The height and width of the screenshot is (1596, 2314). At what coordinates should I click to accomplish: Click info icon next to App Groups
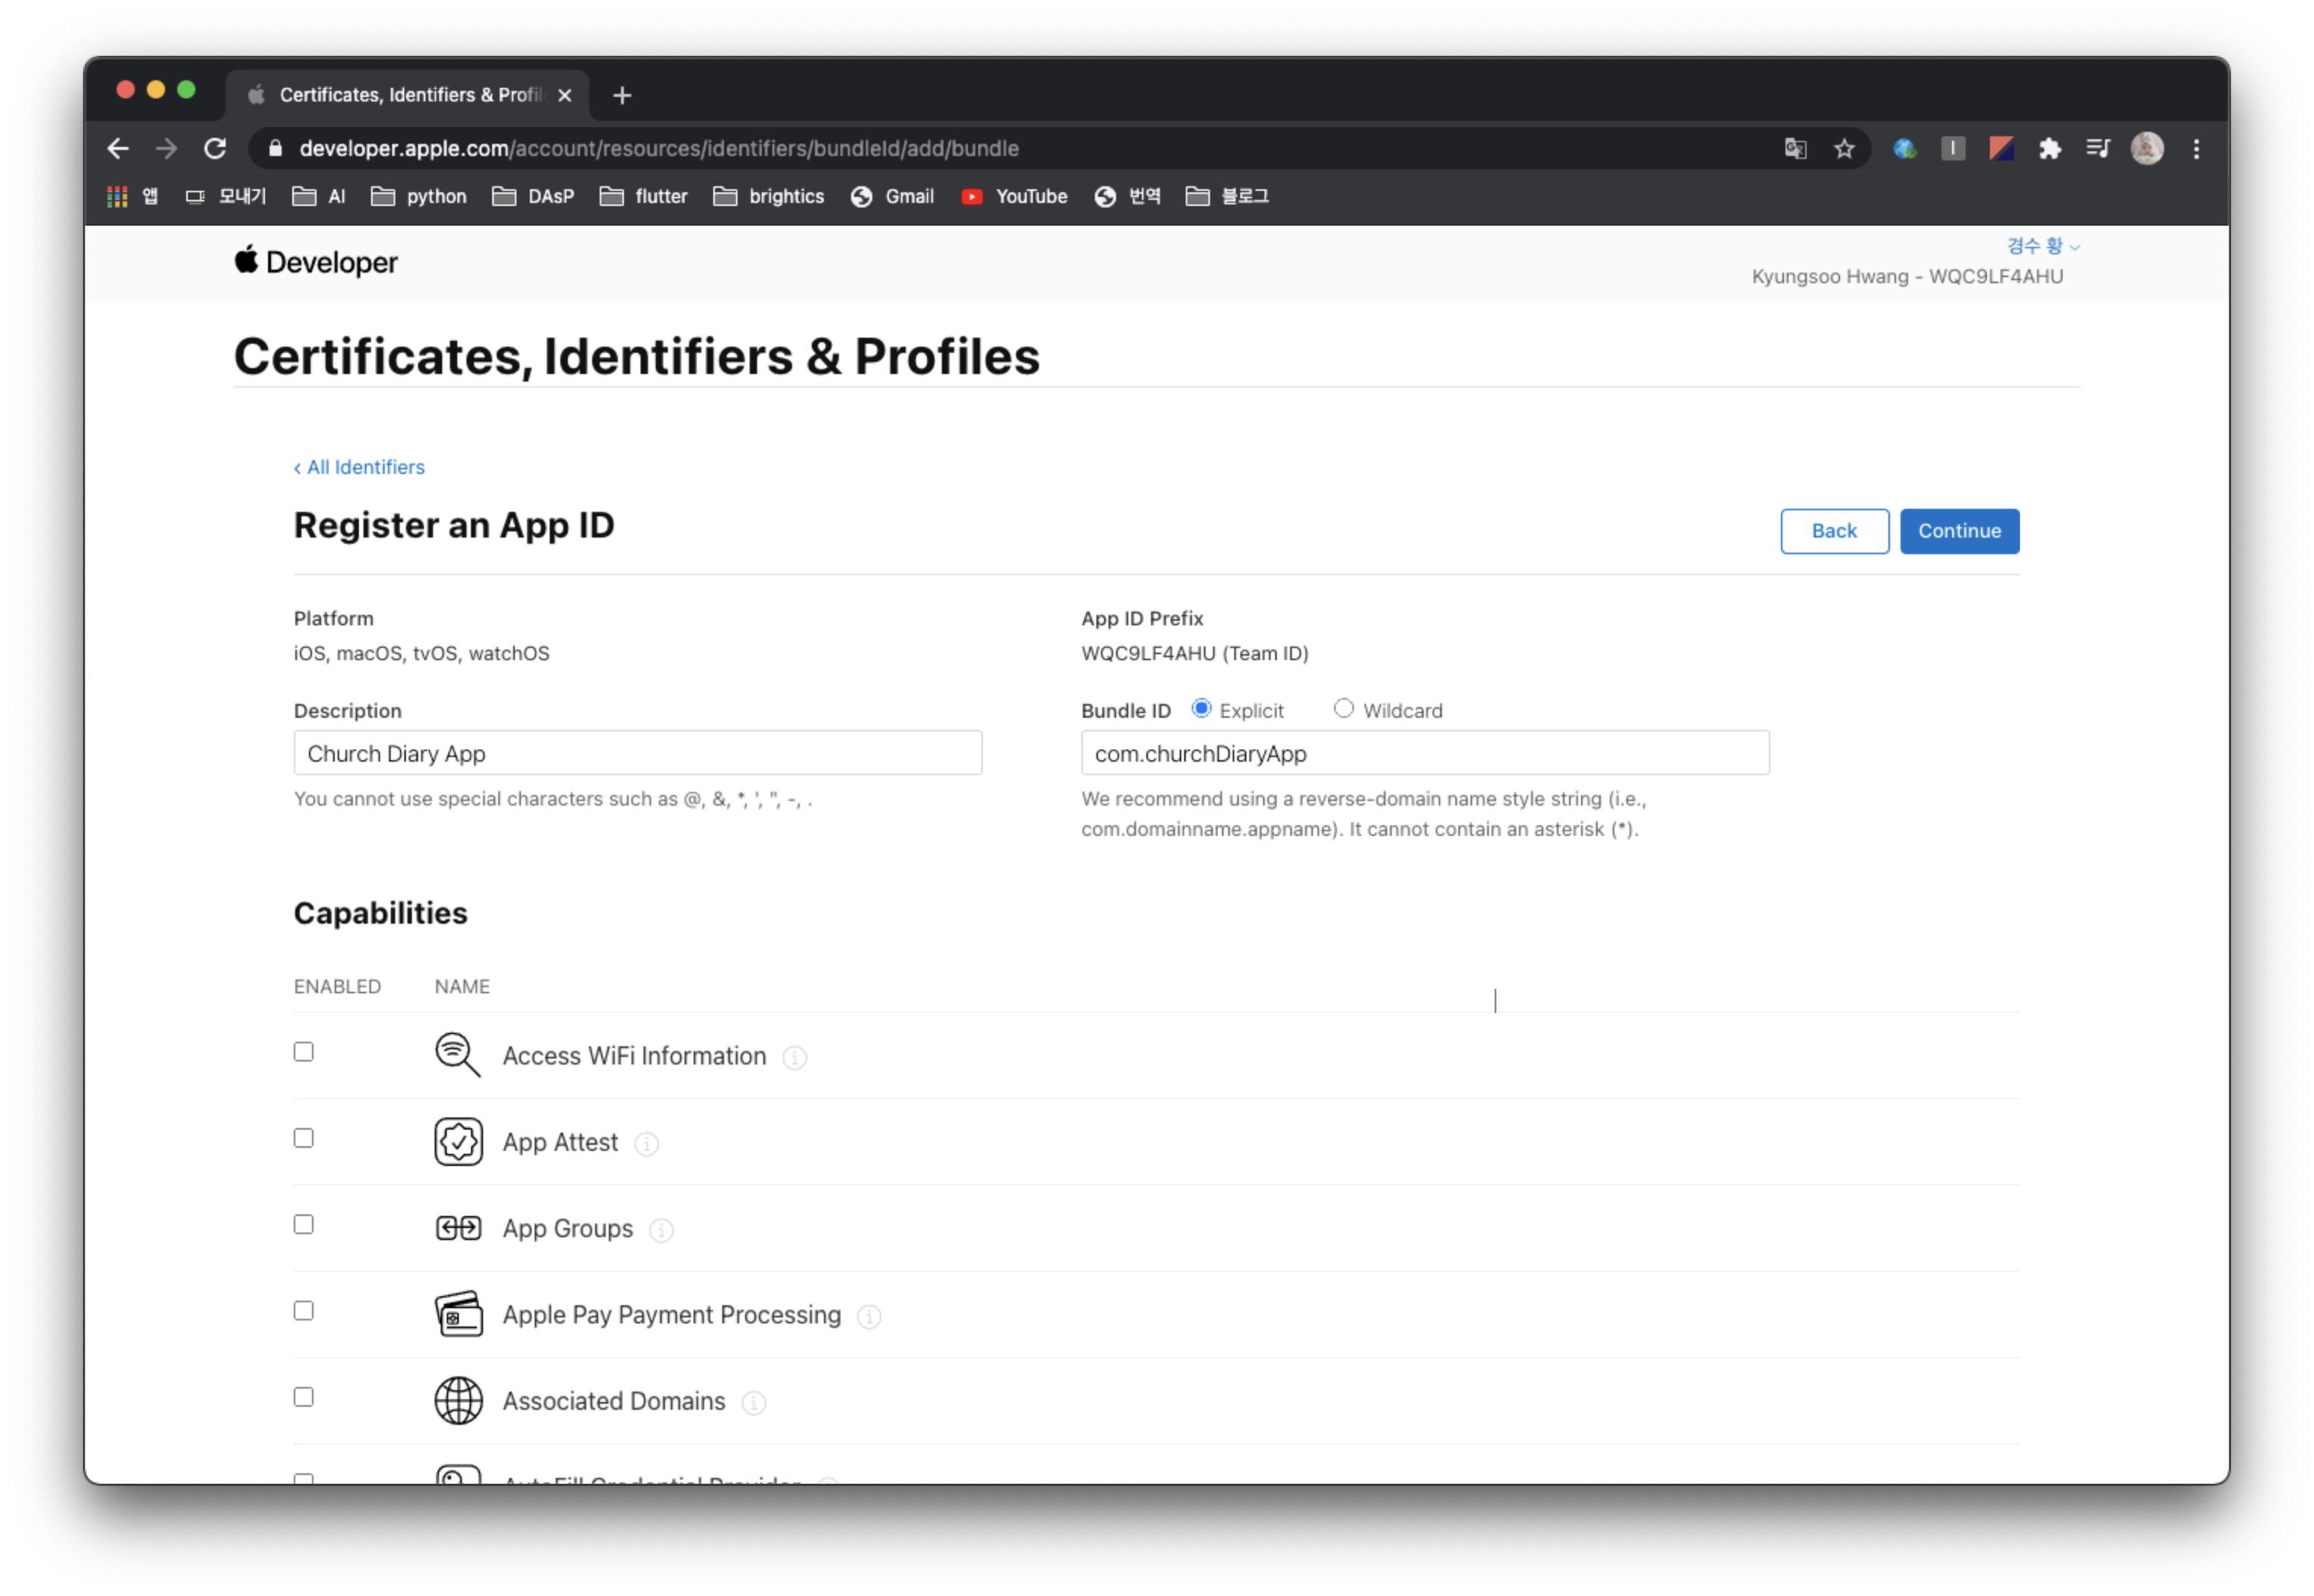tap(661, 1230)
